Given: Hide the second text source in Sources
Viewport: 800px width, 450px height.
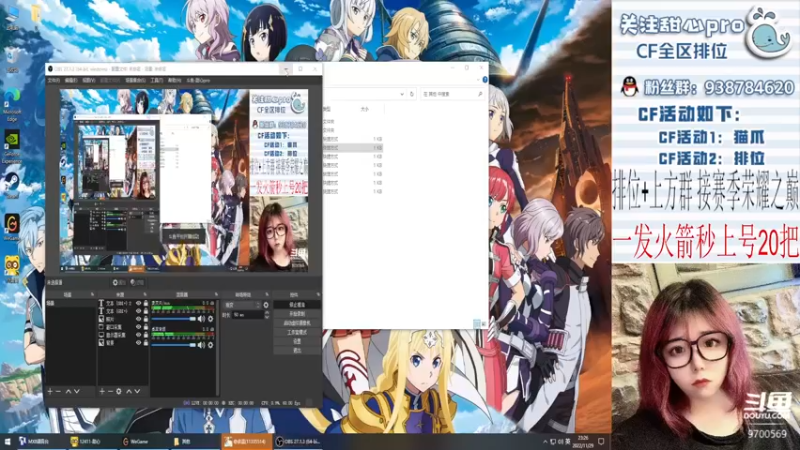Looking at the screenshot, I should click(138, 311).
